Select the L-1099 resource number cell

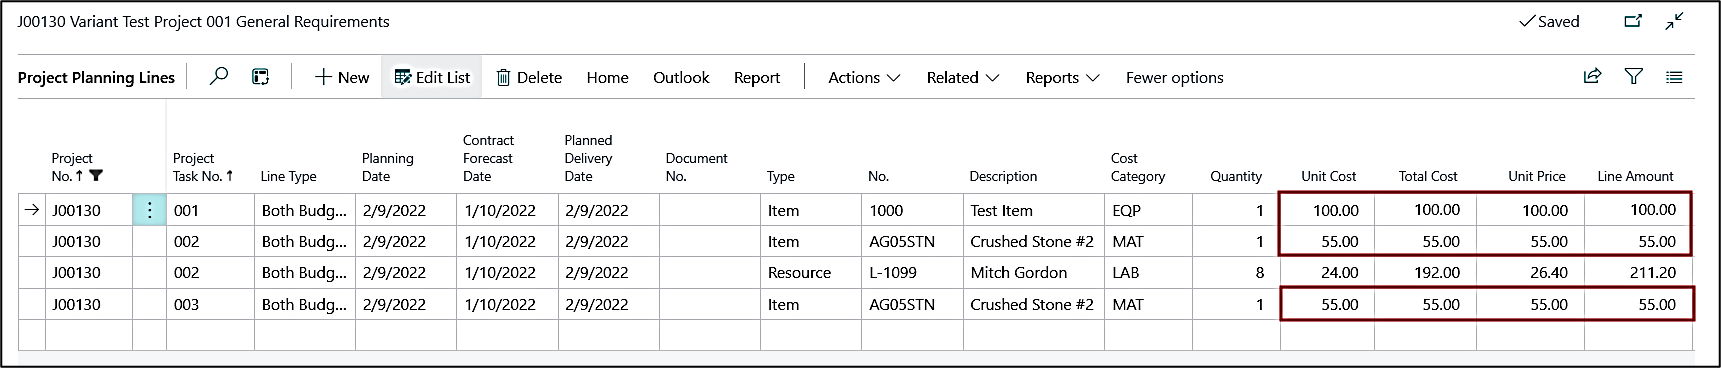(x=912, y=272)
